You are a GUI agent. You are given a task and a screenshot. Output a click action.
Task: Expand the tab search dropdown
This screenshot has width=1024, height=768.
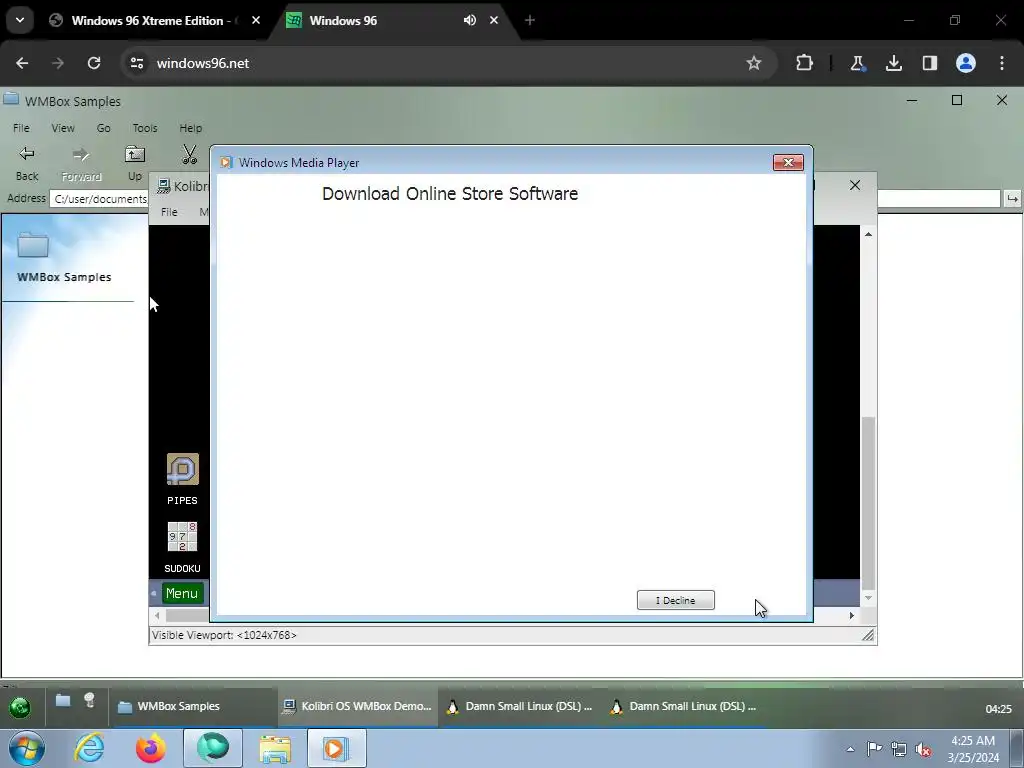point(20,20)
